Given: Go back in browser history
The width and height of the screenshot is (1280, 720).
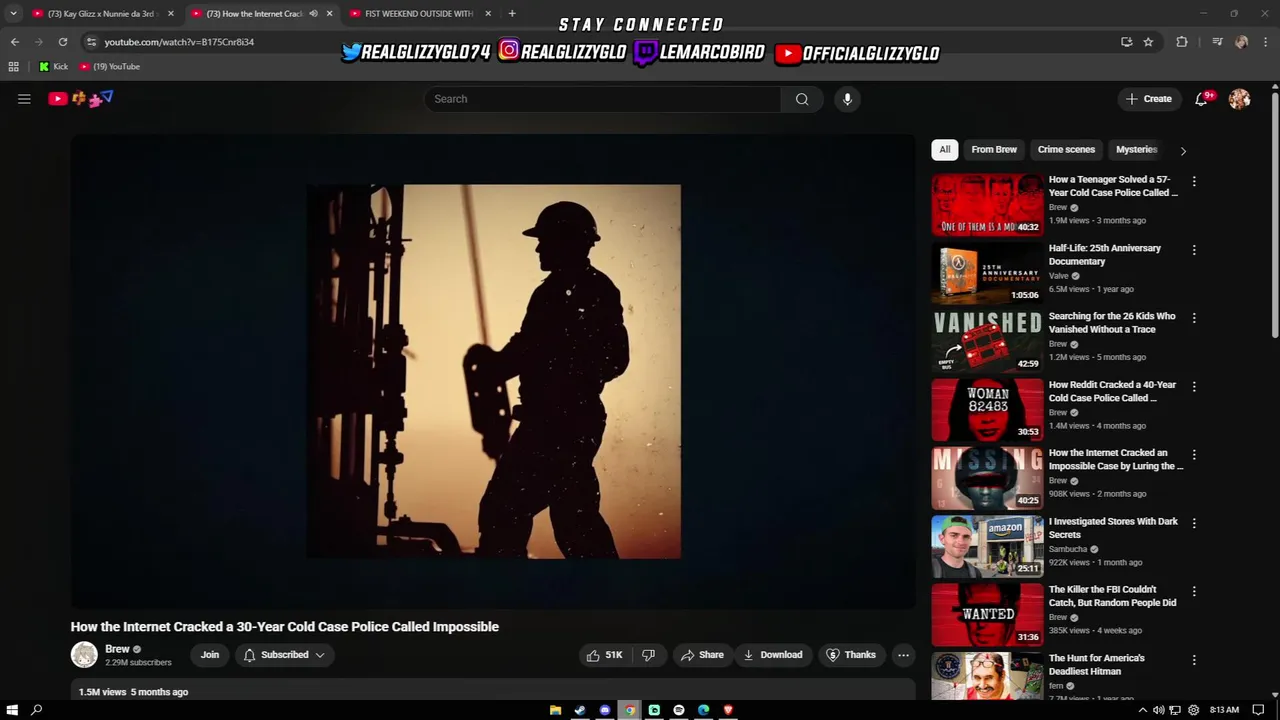Looking at the screenshot, I should pos(15,42).
